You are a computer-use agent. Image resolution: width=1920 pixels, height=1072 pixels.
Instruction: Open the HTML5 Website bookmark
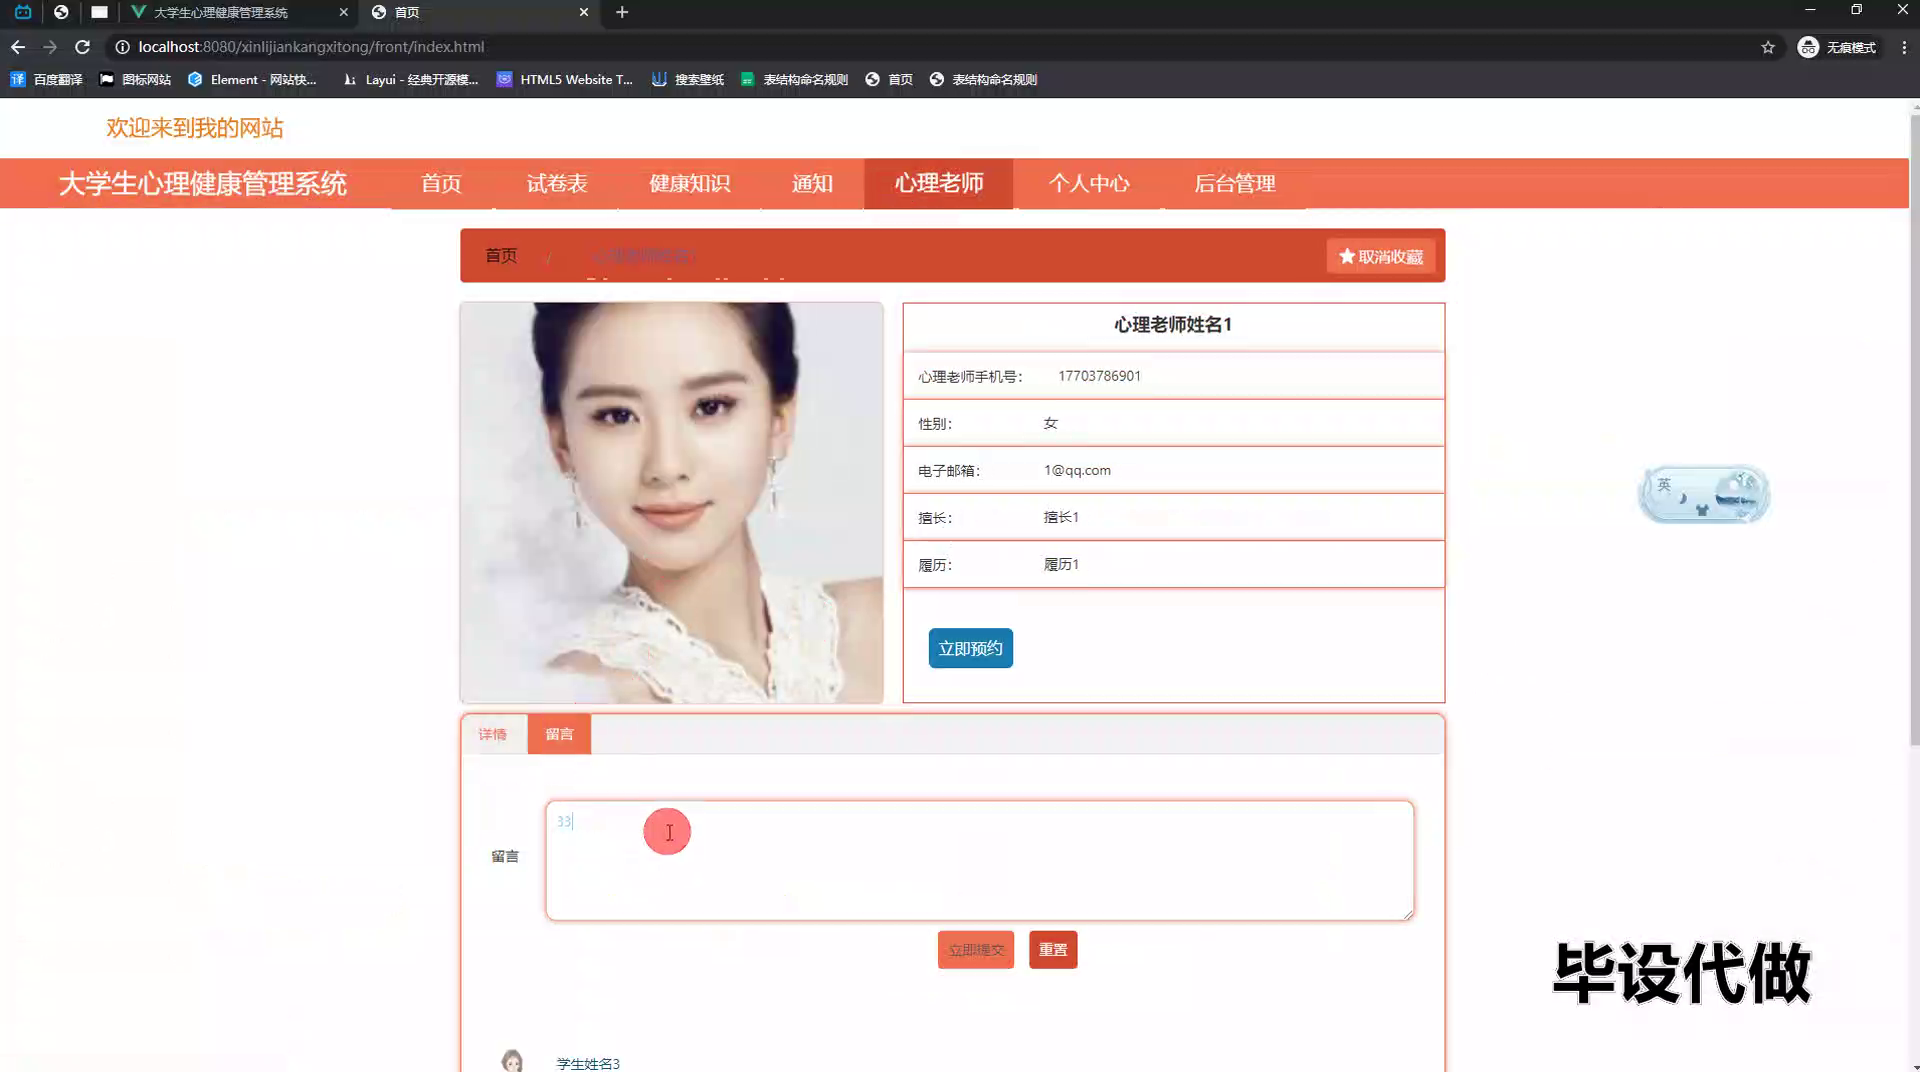(x=565, y=79)
